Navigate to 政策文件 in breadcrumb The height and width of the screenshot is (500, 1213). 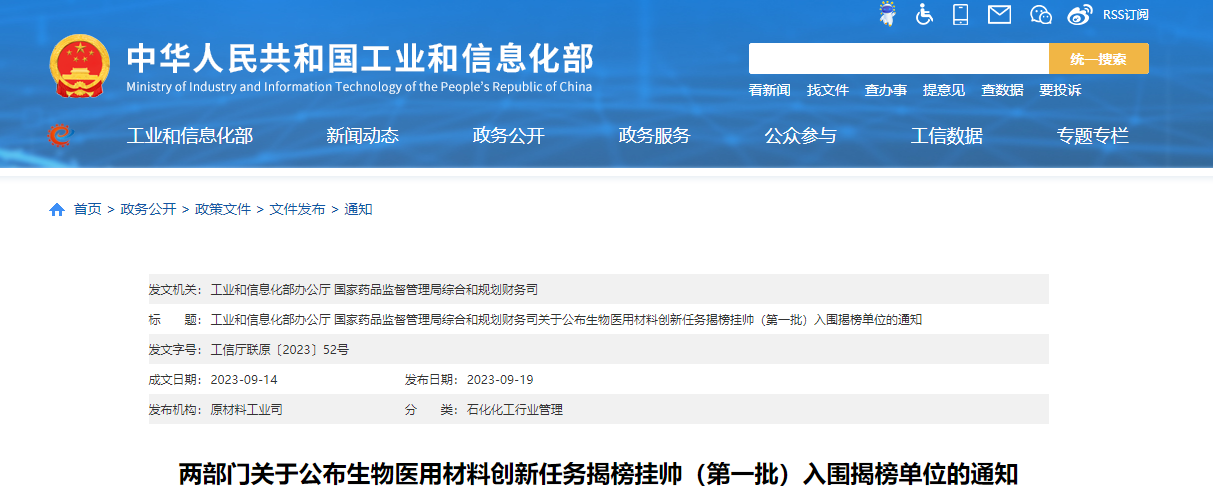coord(223,209)
